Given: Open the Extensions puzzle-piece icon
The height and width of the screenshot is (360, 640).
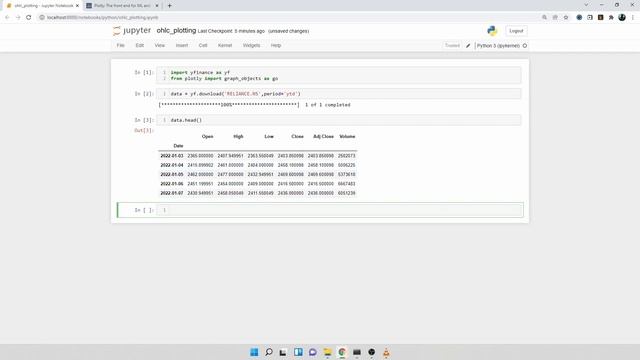Looking at the screenshot, I should 611,18.
